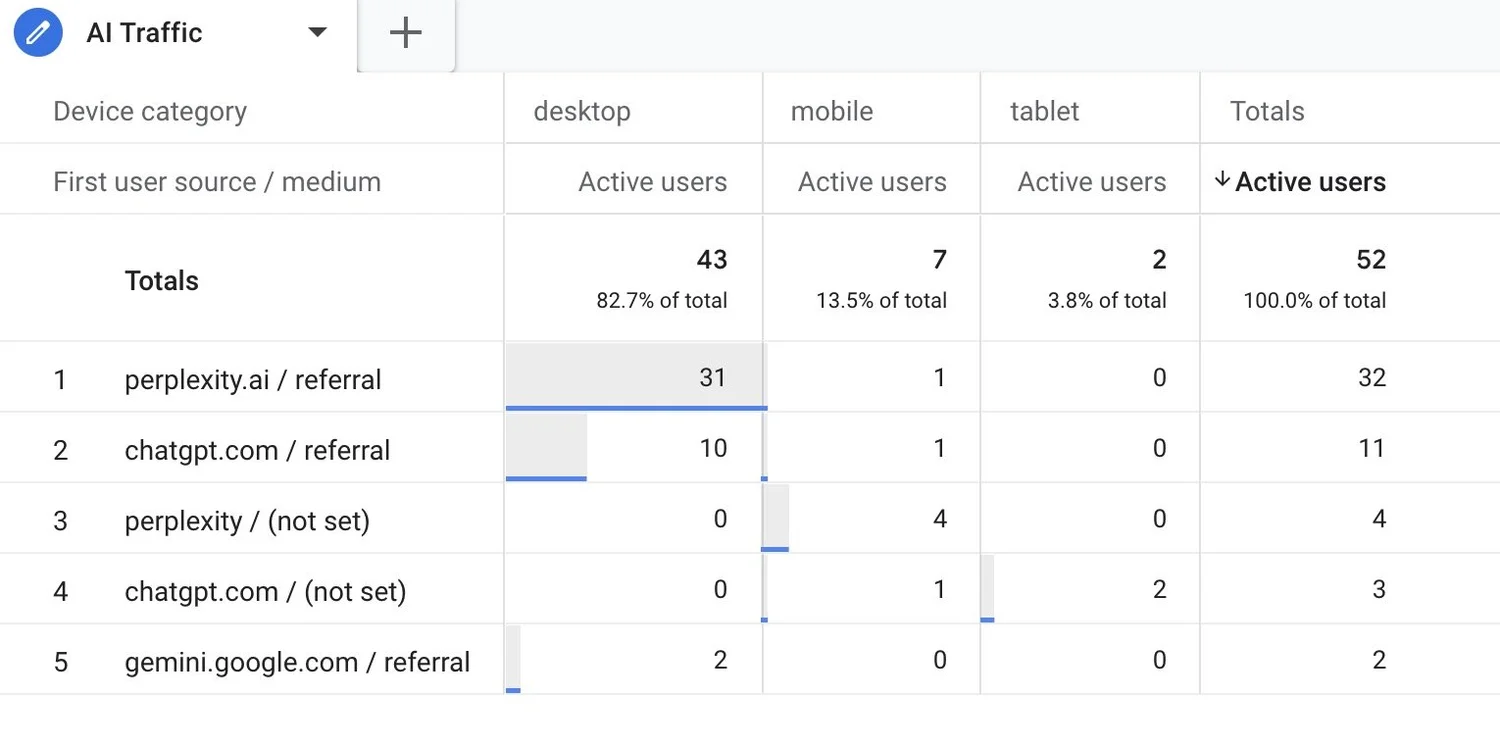
Task: Click the First user source / medium header
Action: (216, 181)
